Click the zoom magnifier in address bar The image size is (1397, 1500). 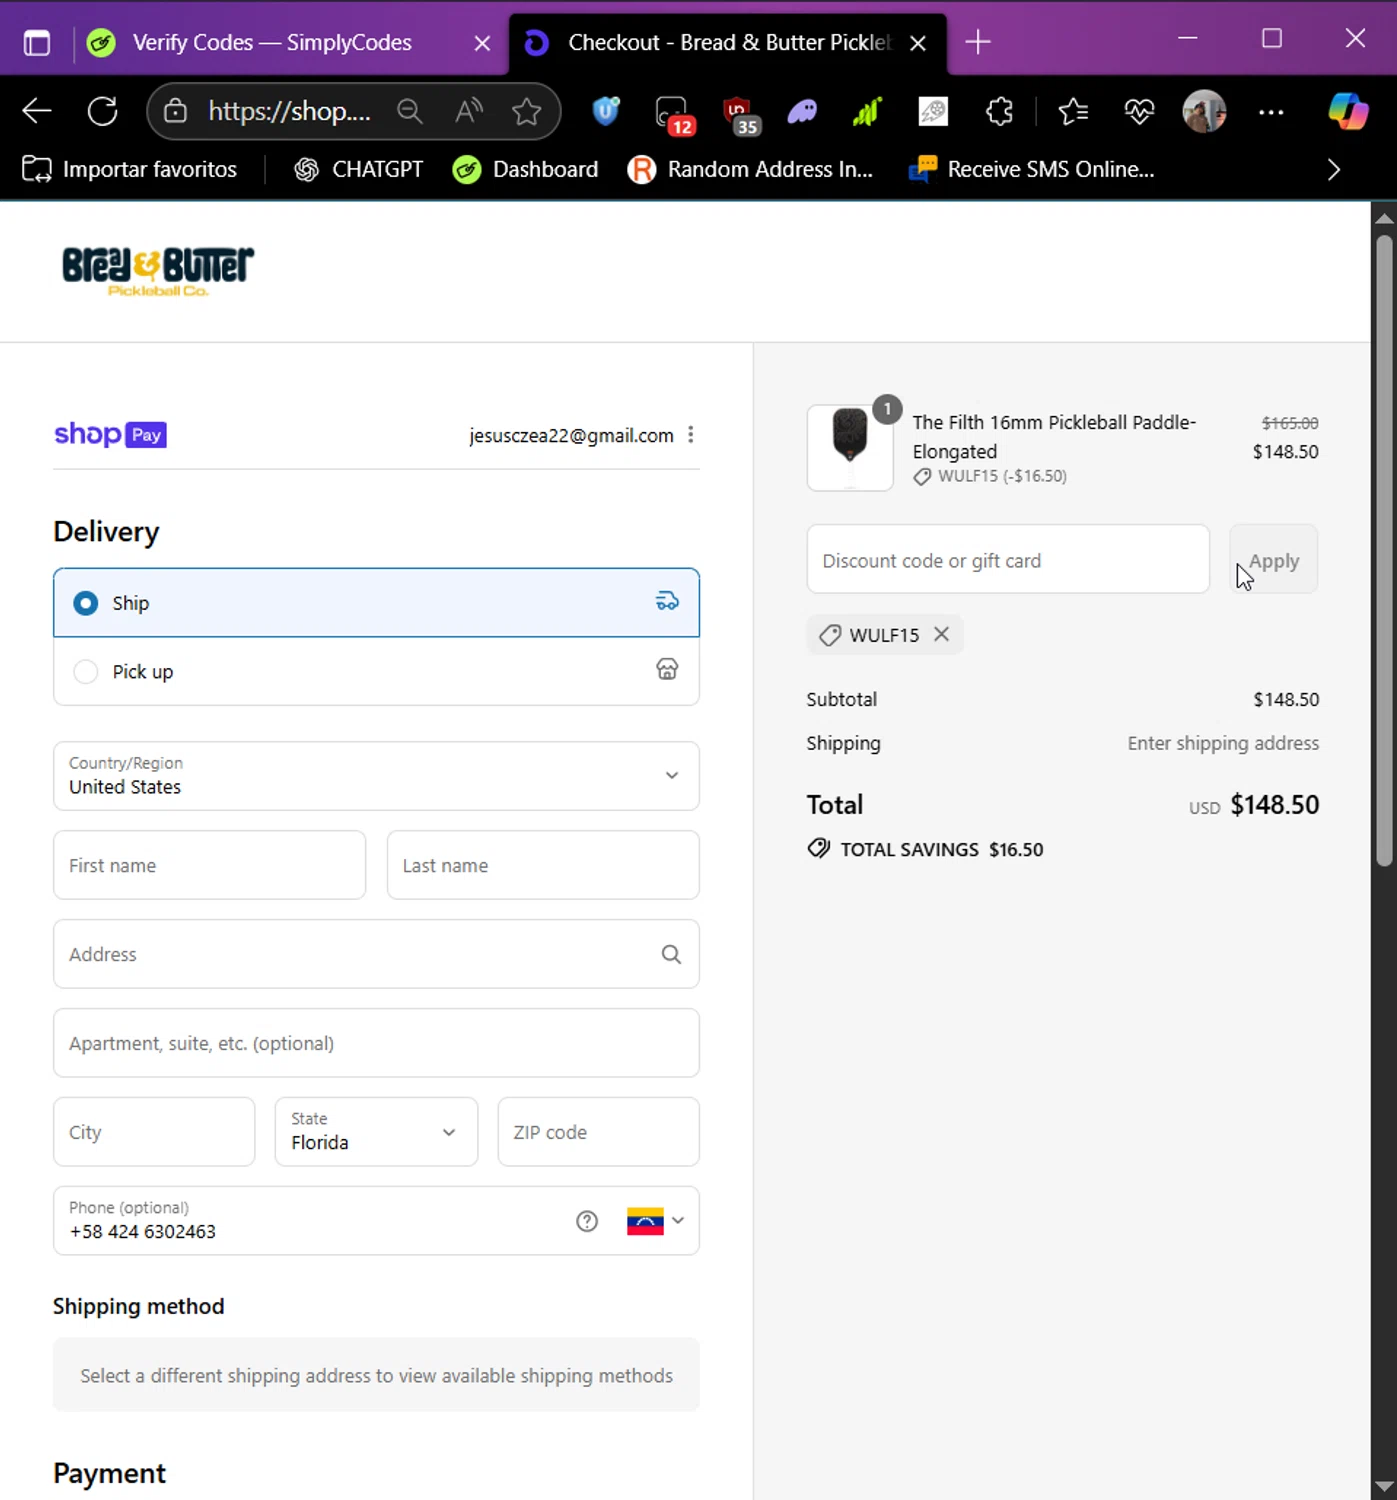point(410,111)
